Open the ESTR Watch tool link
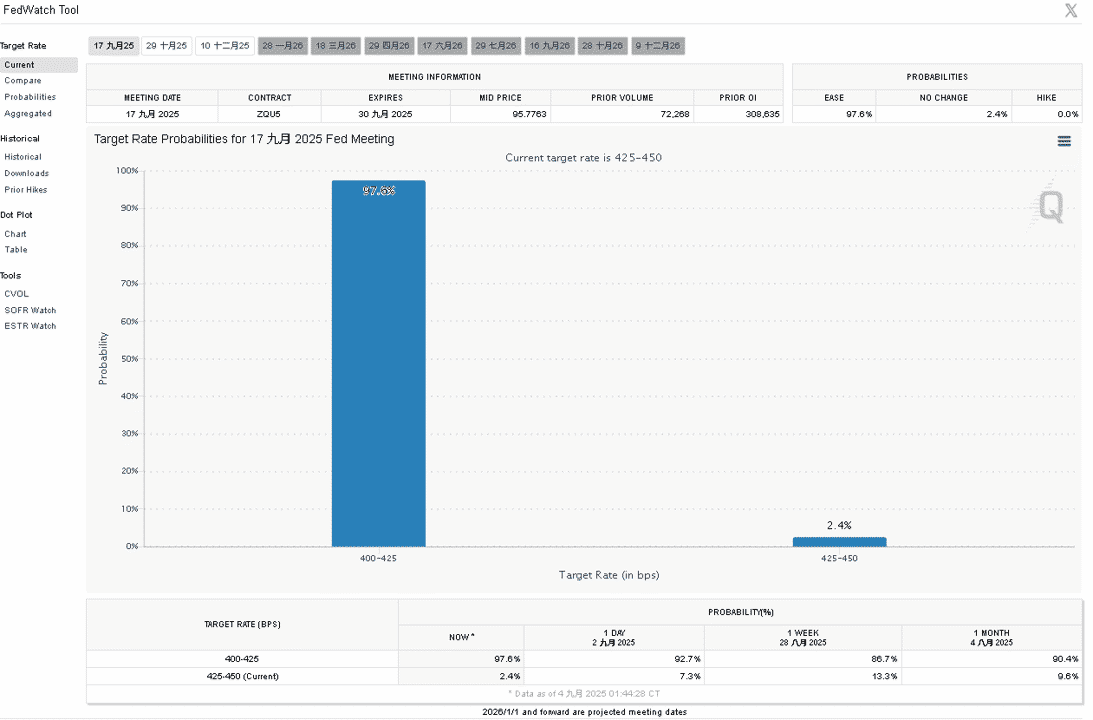Viewport: 1093px width, 720px height. (30, 326)
